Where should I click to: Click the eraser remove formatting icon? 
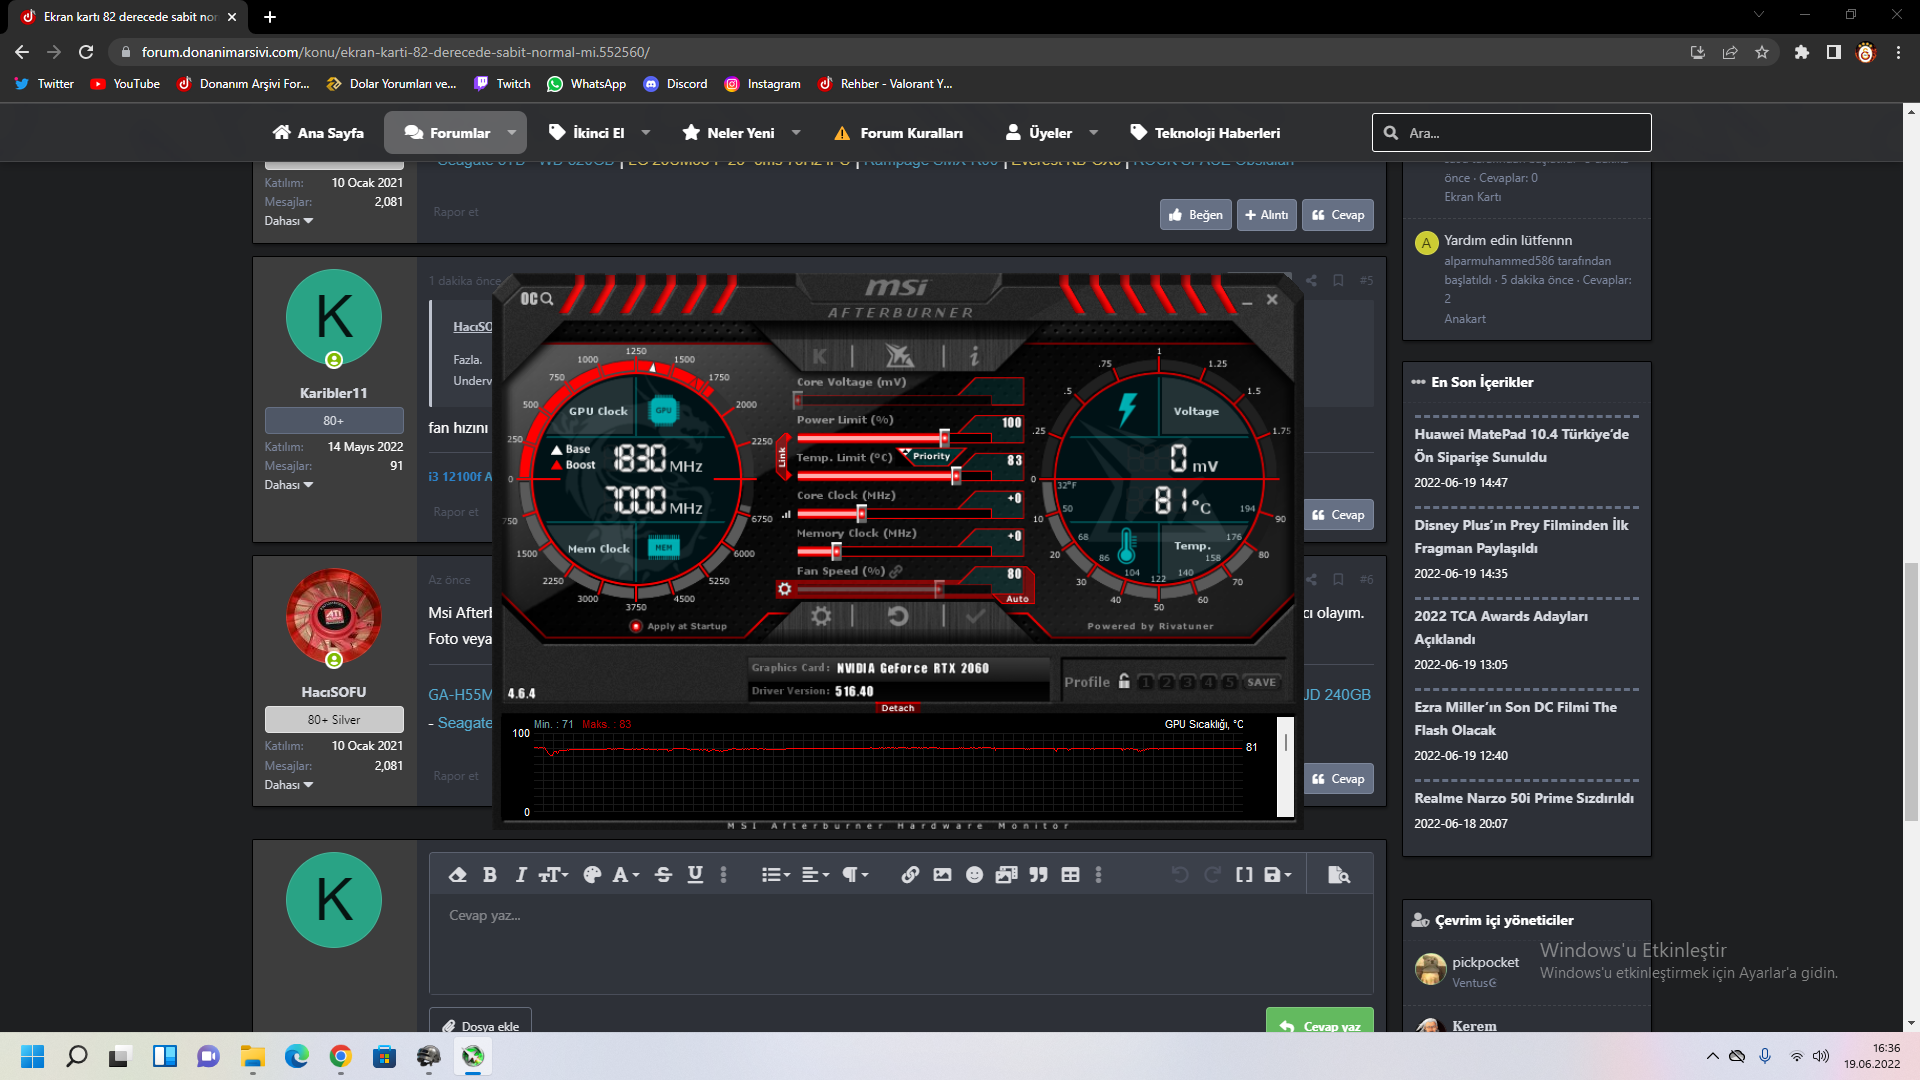[458, 875]
